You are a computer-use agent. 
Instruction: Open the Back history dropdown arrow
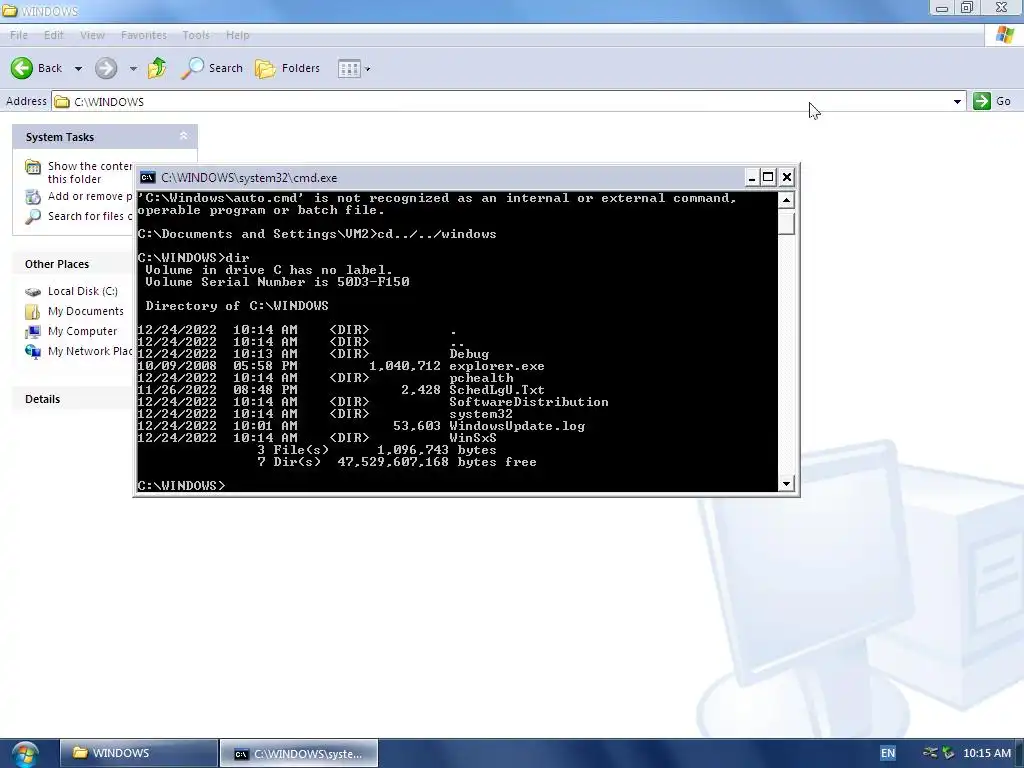[x=78, y=69]
